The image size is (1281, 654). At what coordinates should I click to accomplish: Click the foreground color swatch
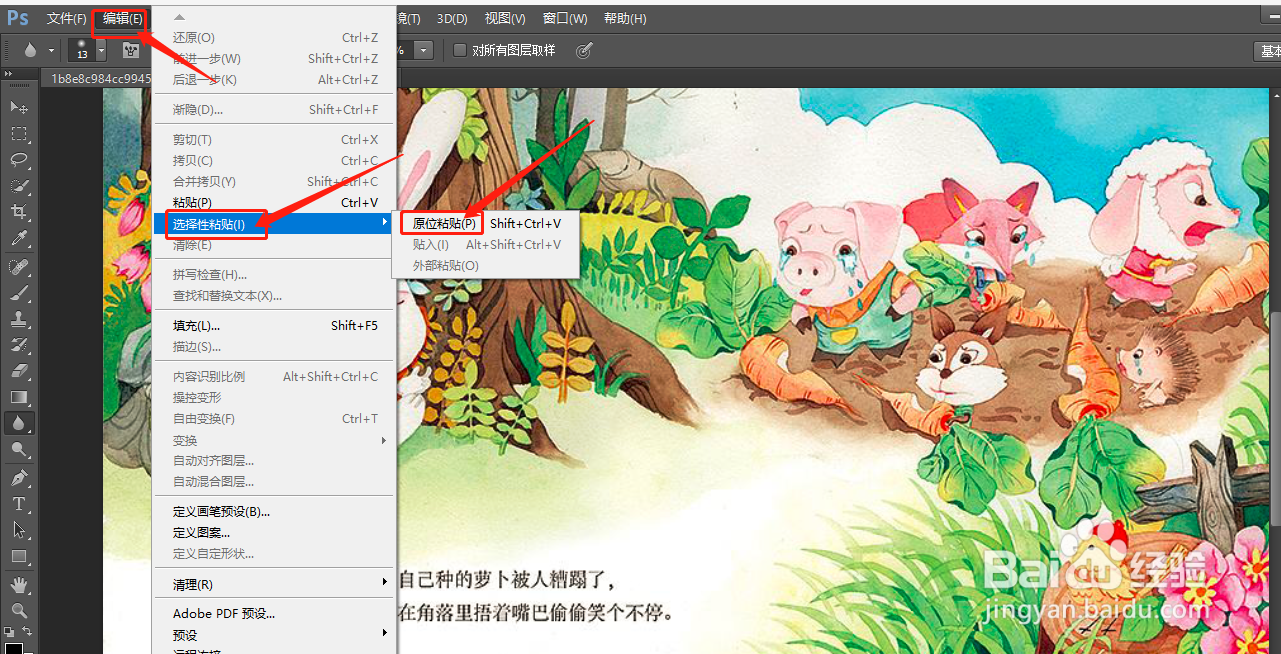pos(14,648)
